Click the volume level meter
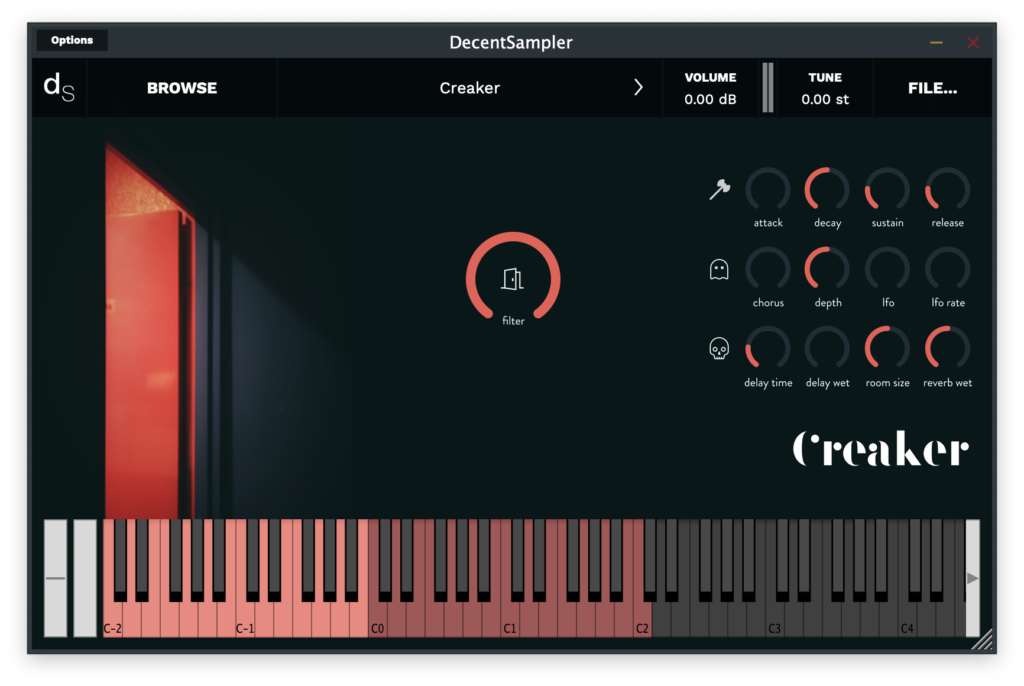Image resolution: width=1024 pixels, height=686 pixels. coord(768,88)
